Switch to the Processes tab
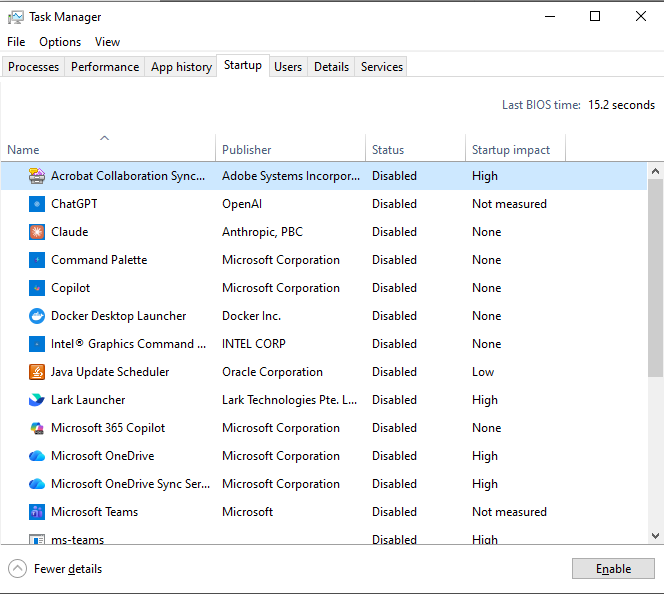Viewport: 664px width, 594px height. tap(33, 67)
